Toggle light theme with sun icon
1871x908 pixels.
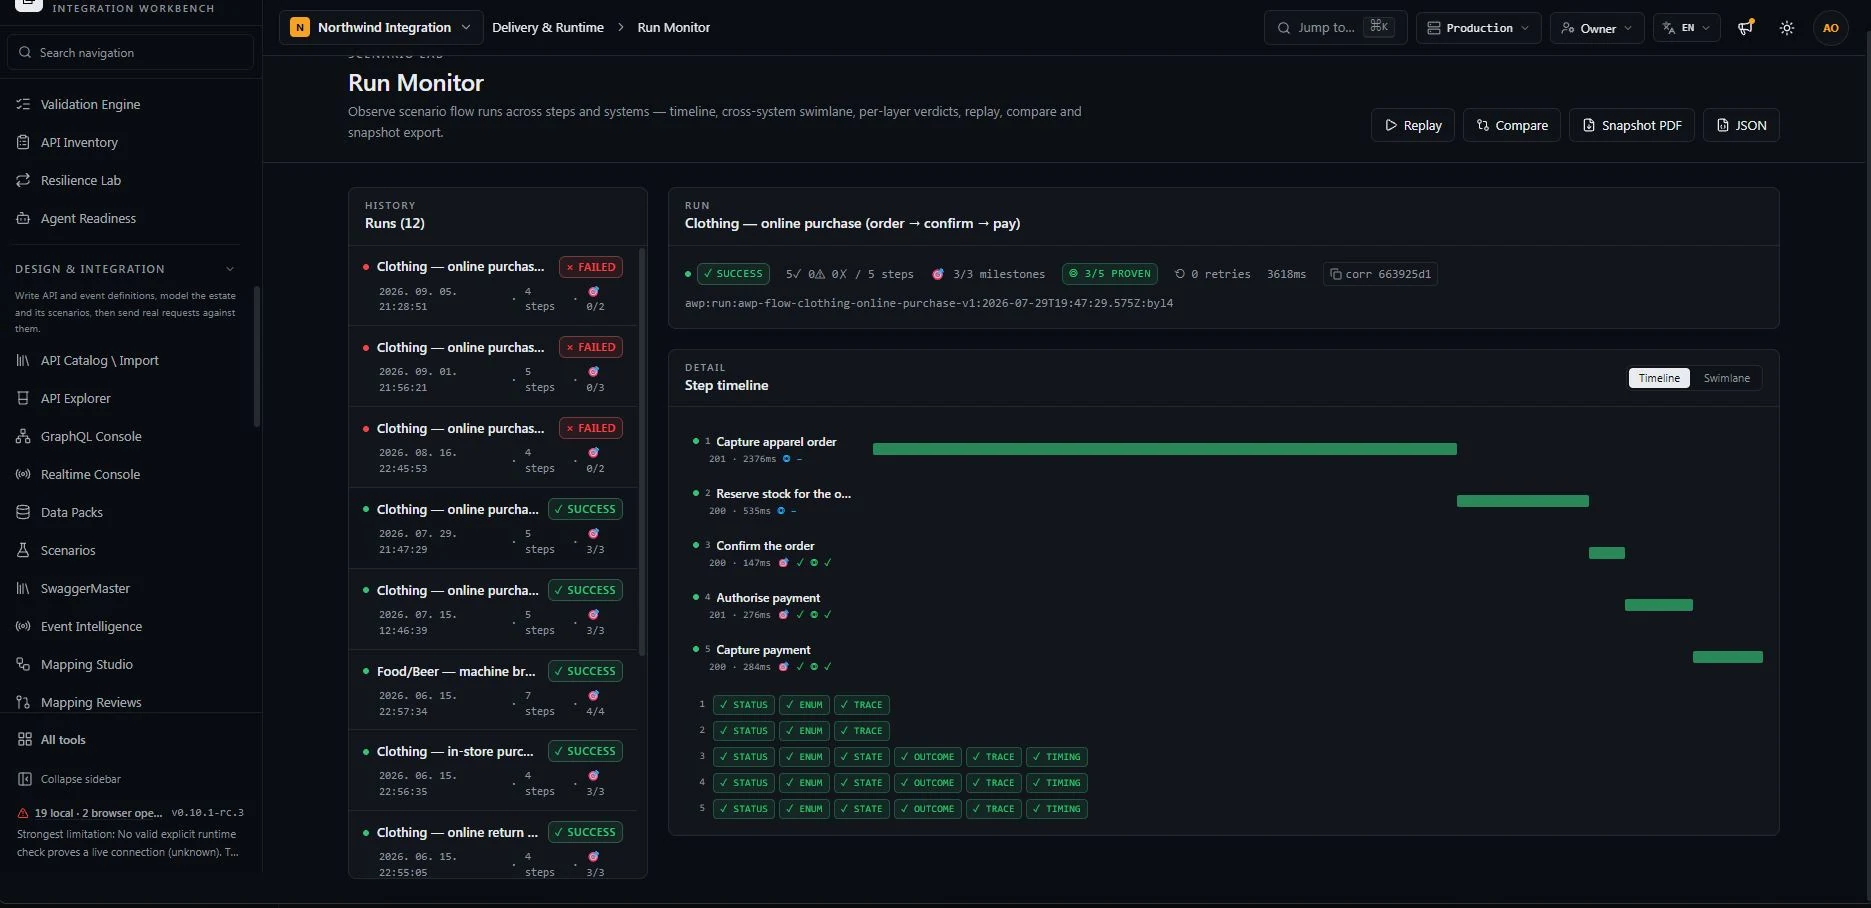tap(1787, 28)
